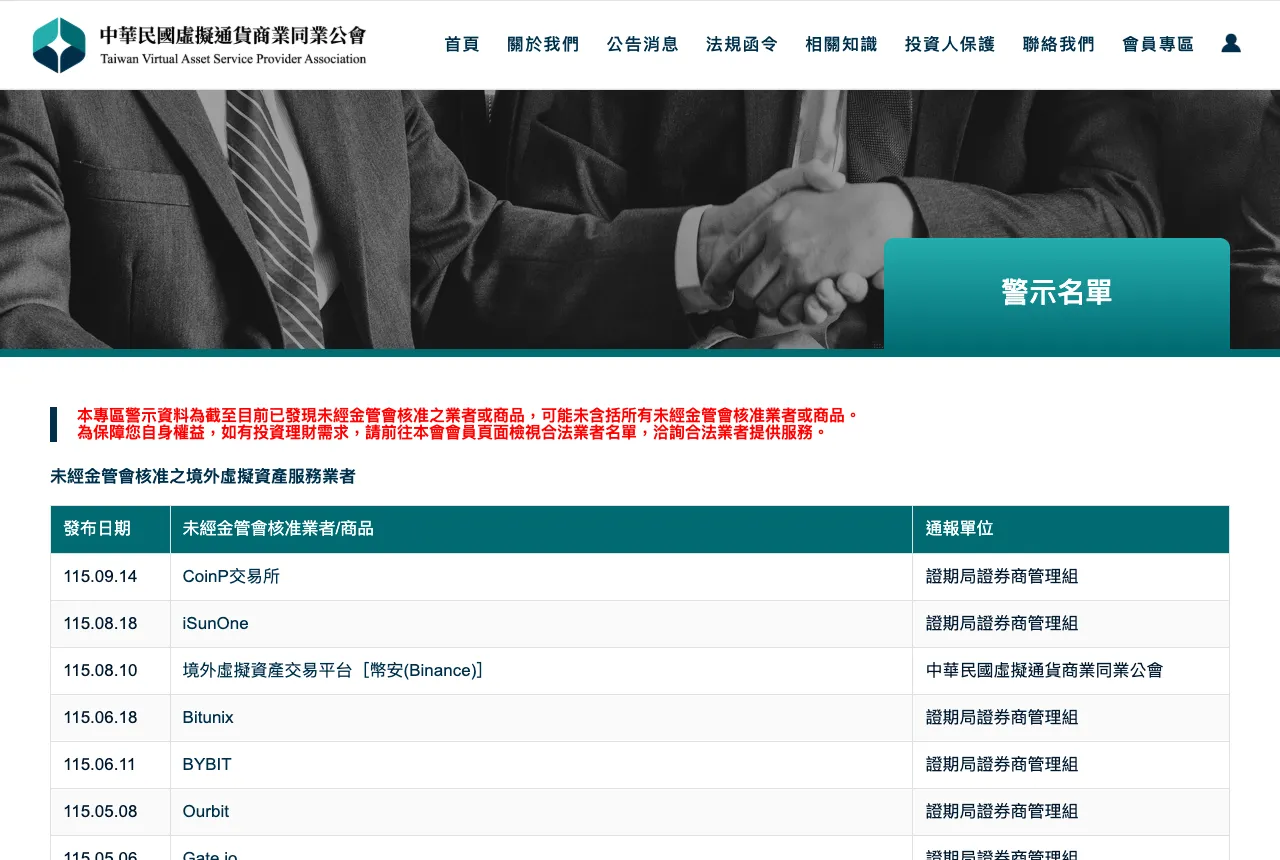Open the 關於我們 menu
The image size is (1280, 860).
click(x=543, y=44)
